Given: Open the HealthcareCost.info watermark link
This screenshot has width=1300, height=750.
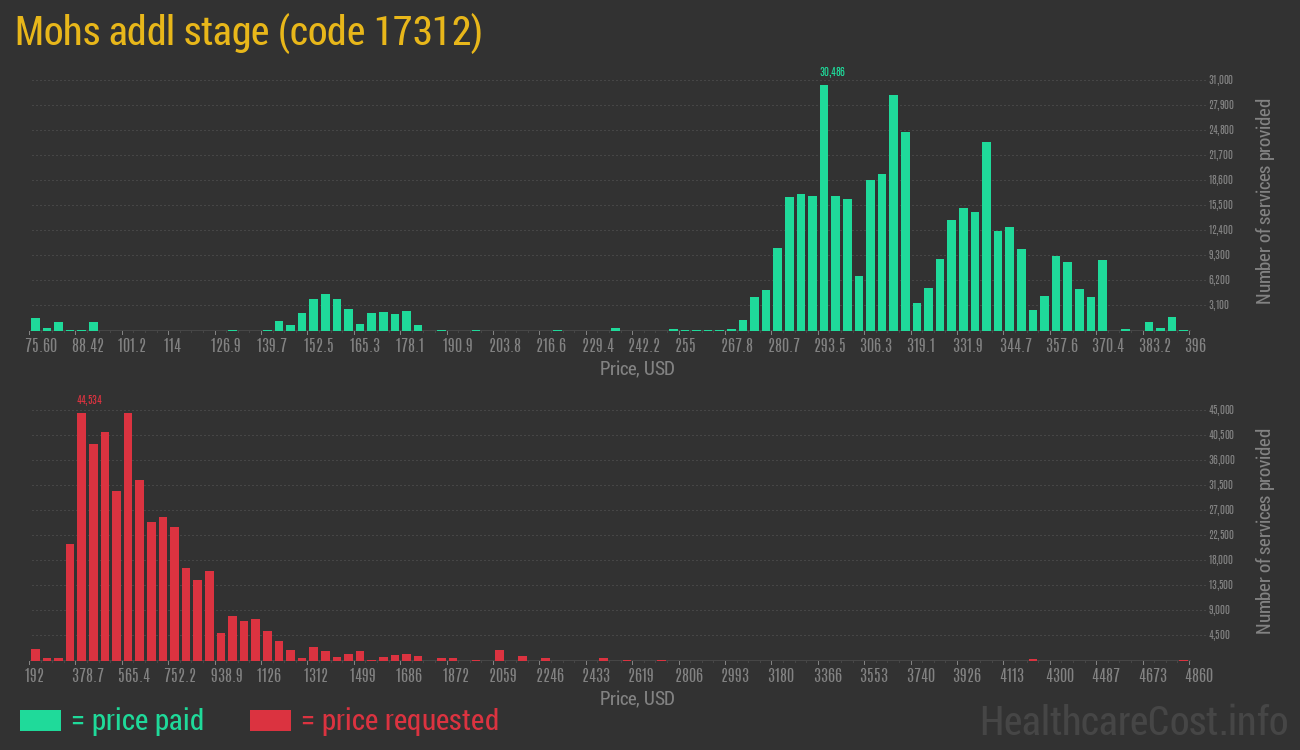Looking at the screenshot, I should point(1133,720).
